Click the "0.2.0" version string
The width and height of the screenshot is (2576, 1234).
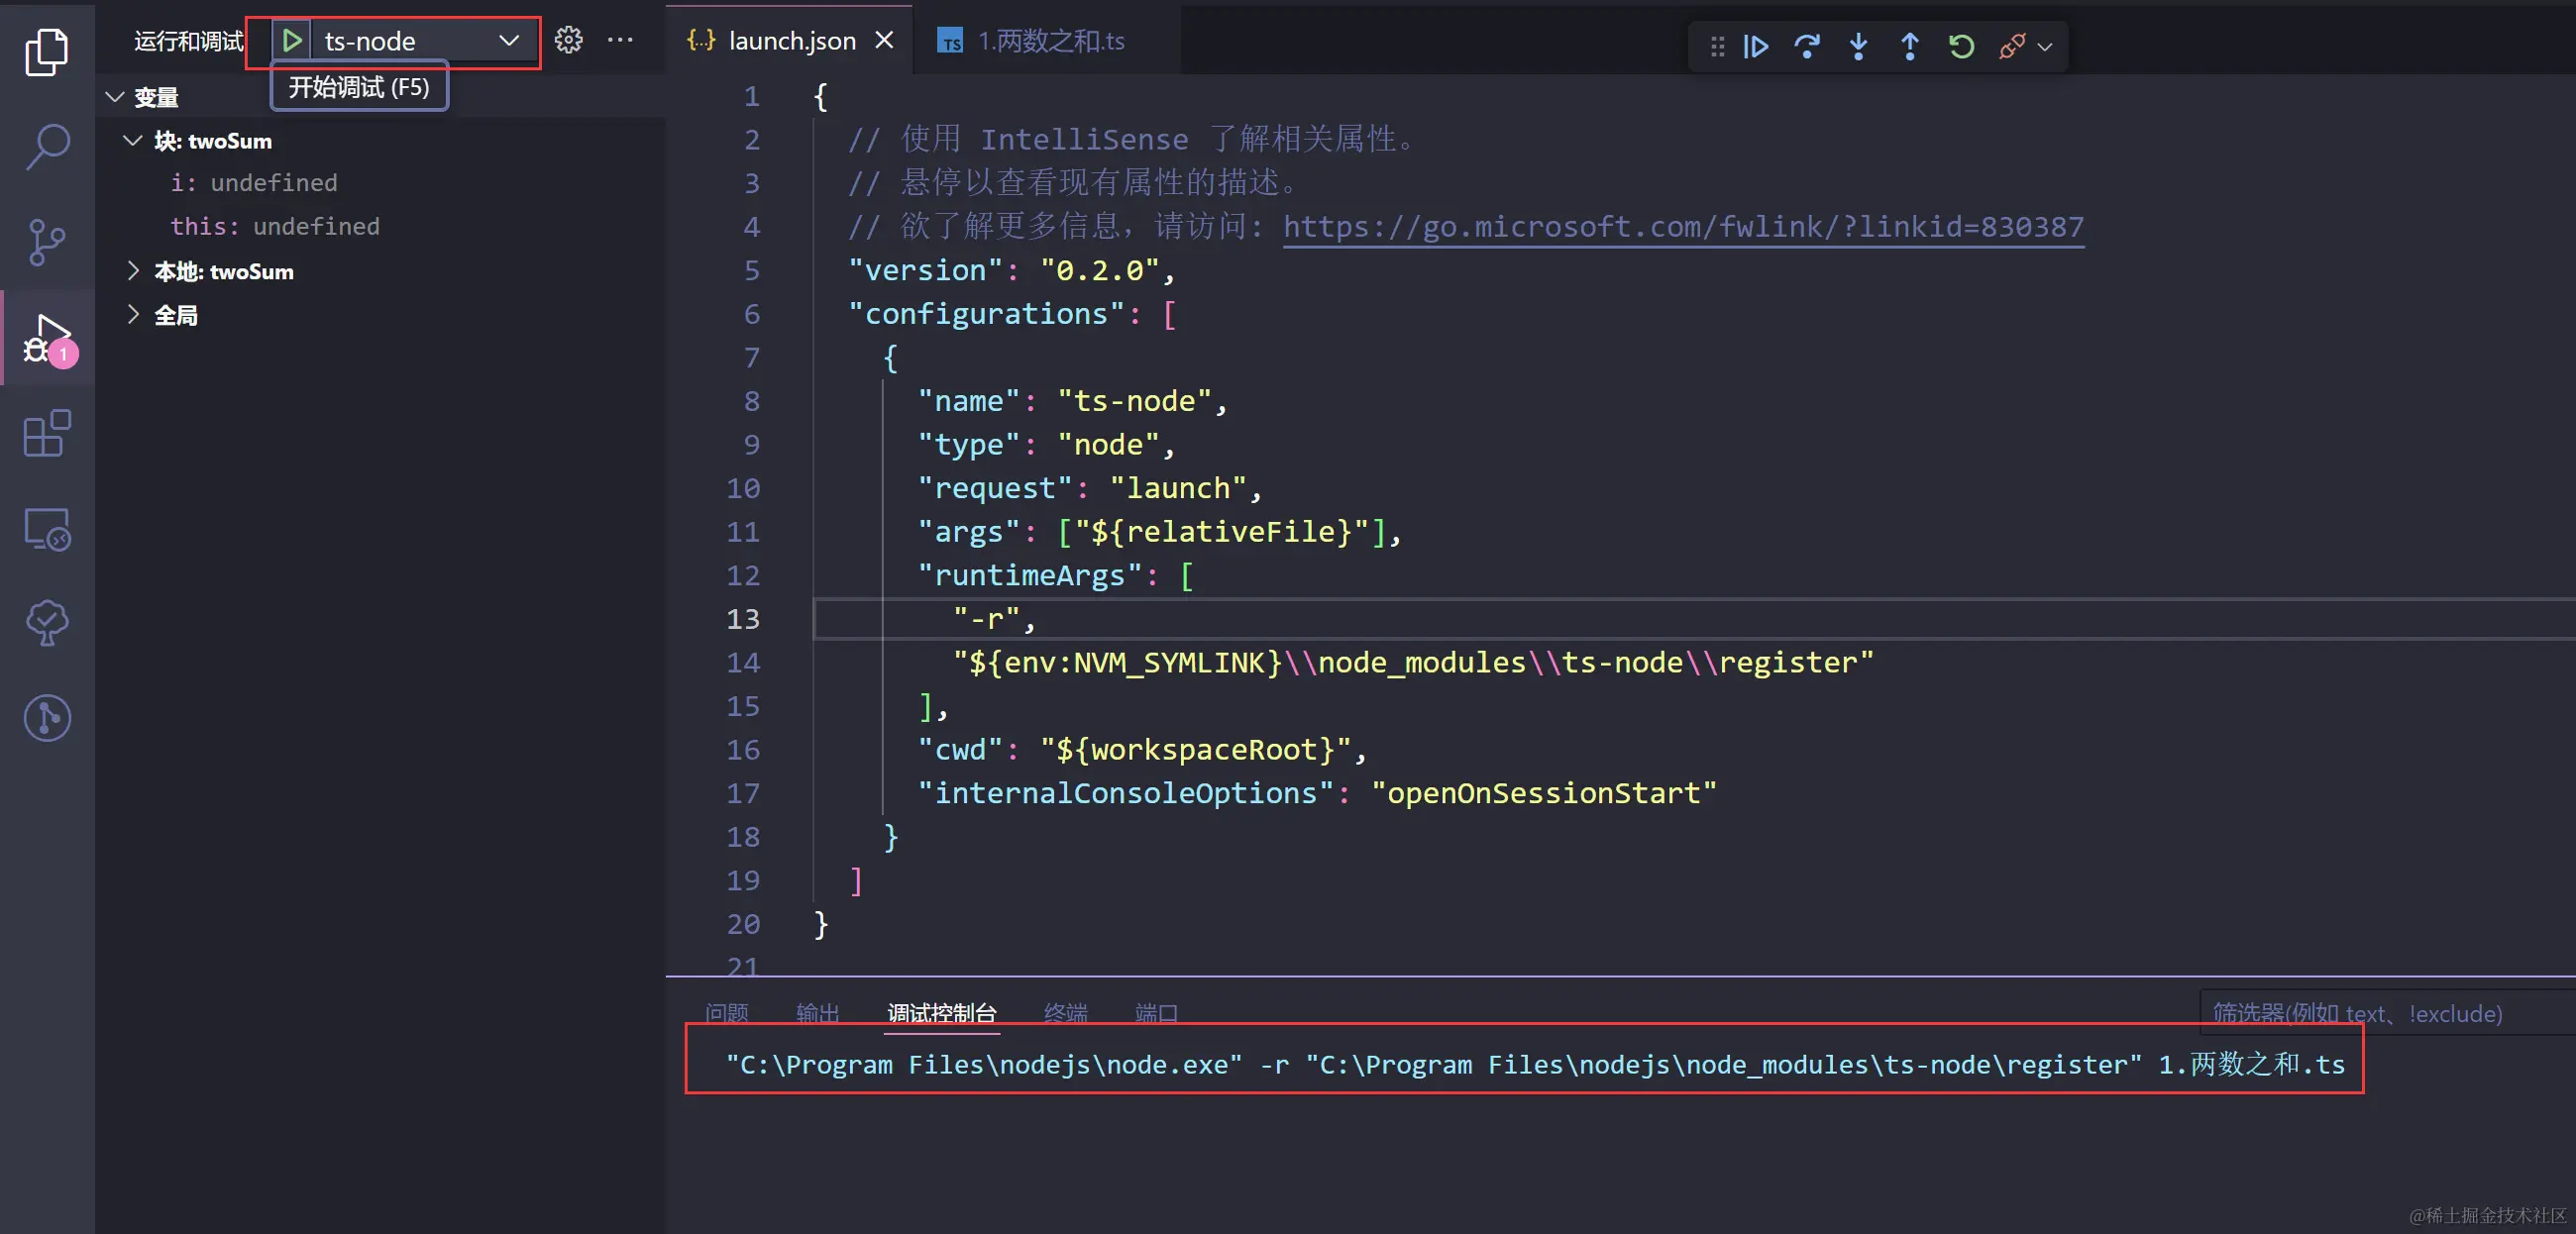[1099, 270]
